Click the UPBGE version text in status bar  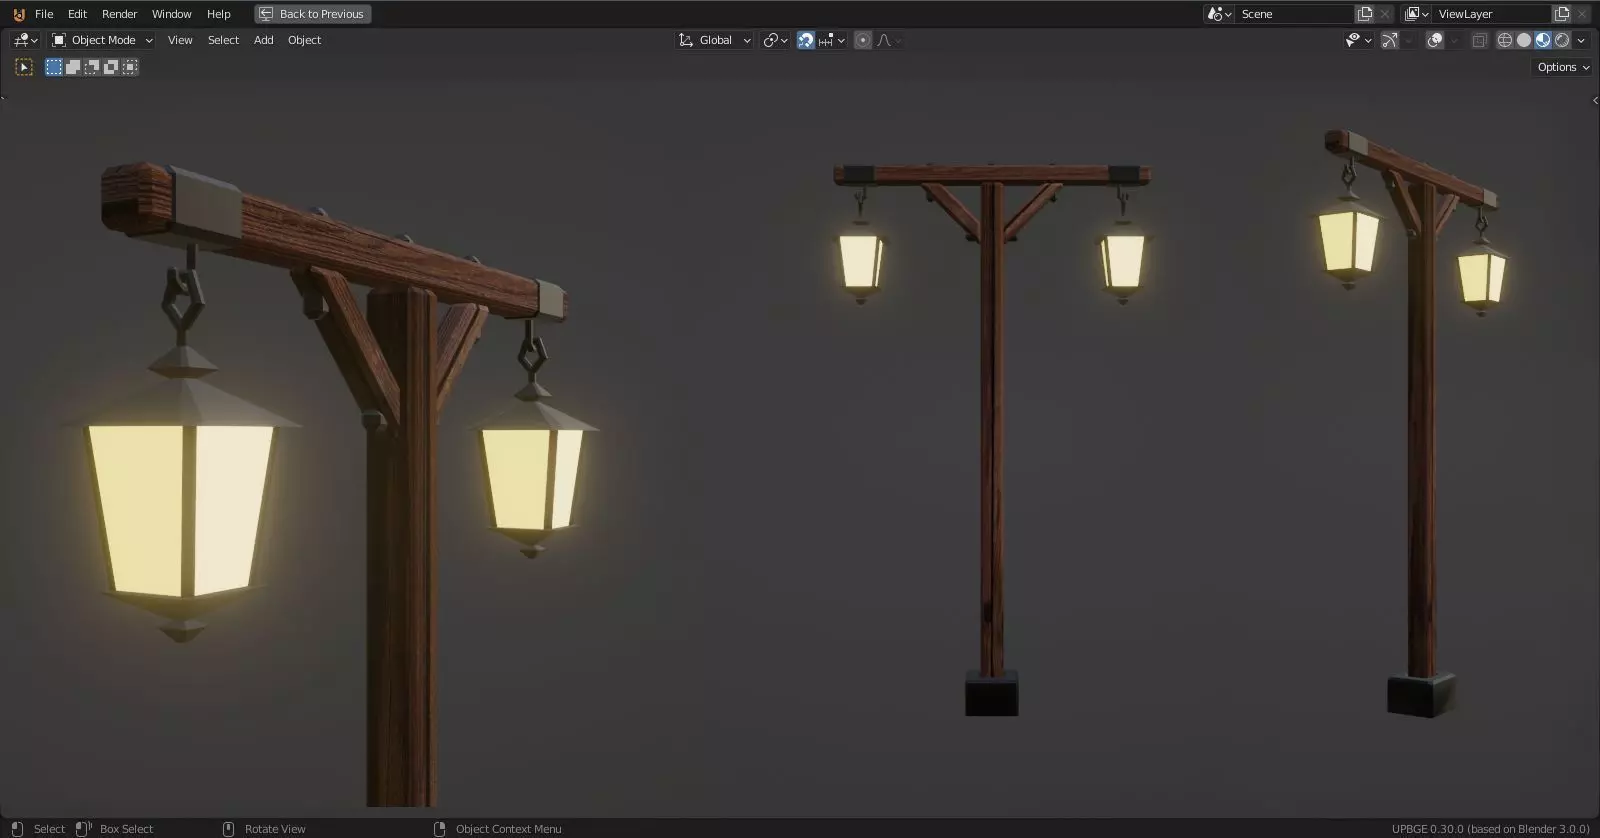coord(1490,829)
